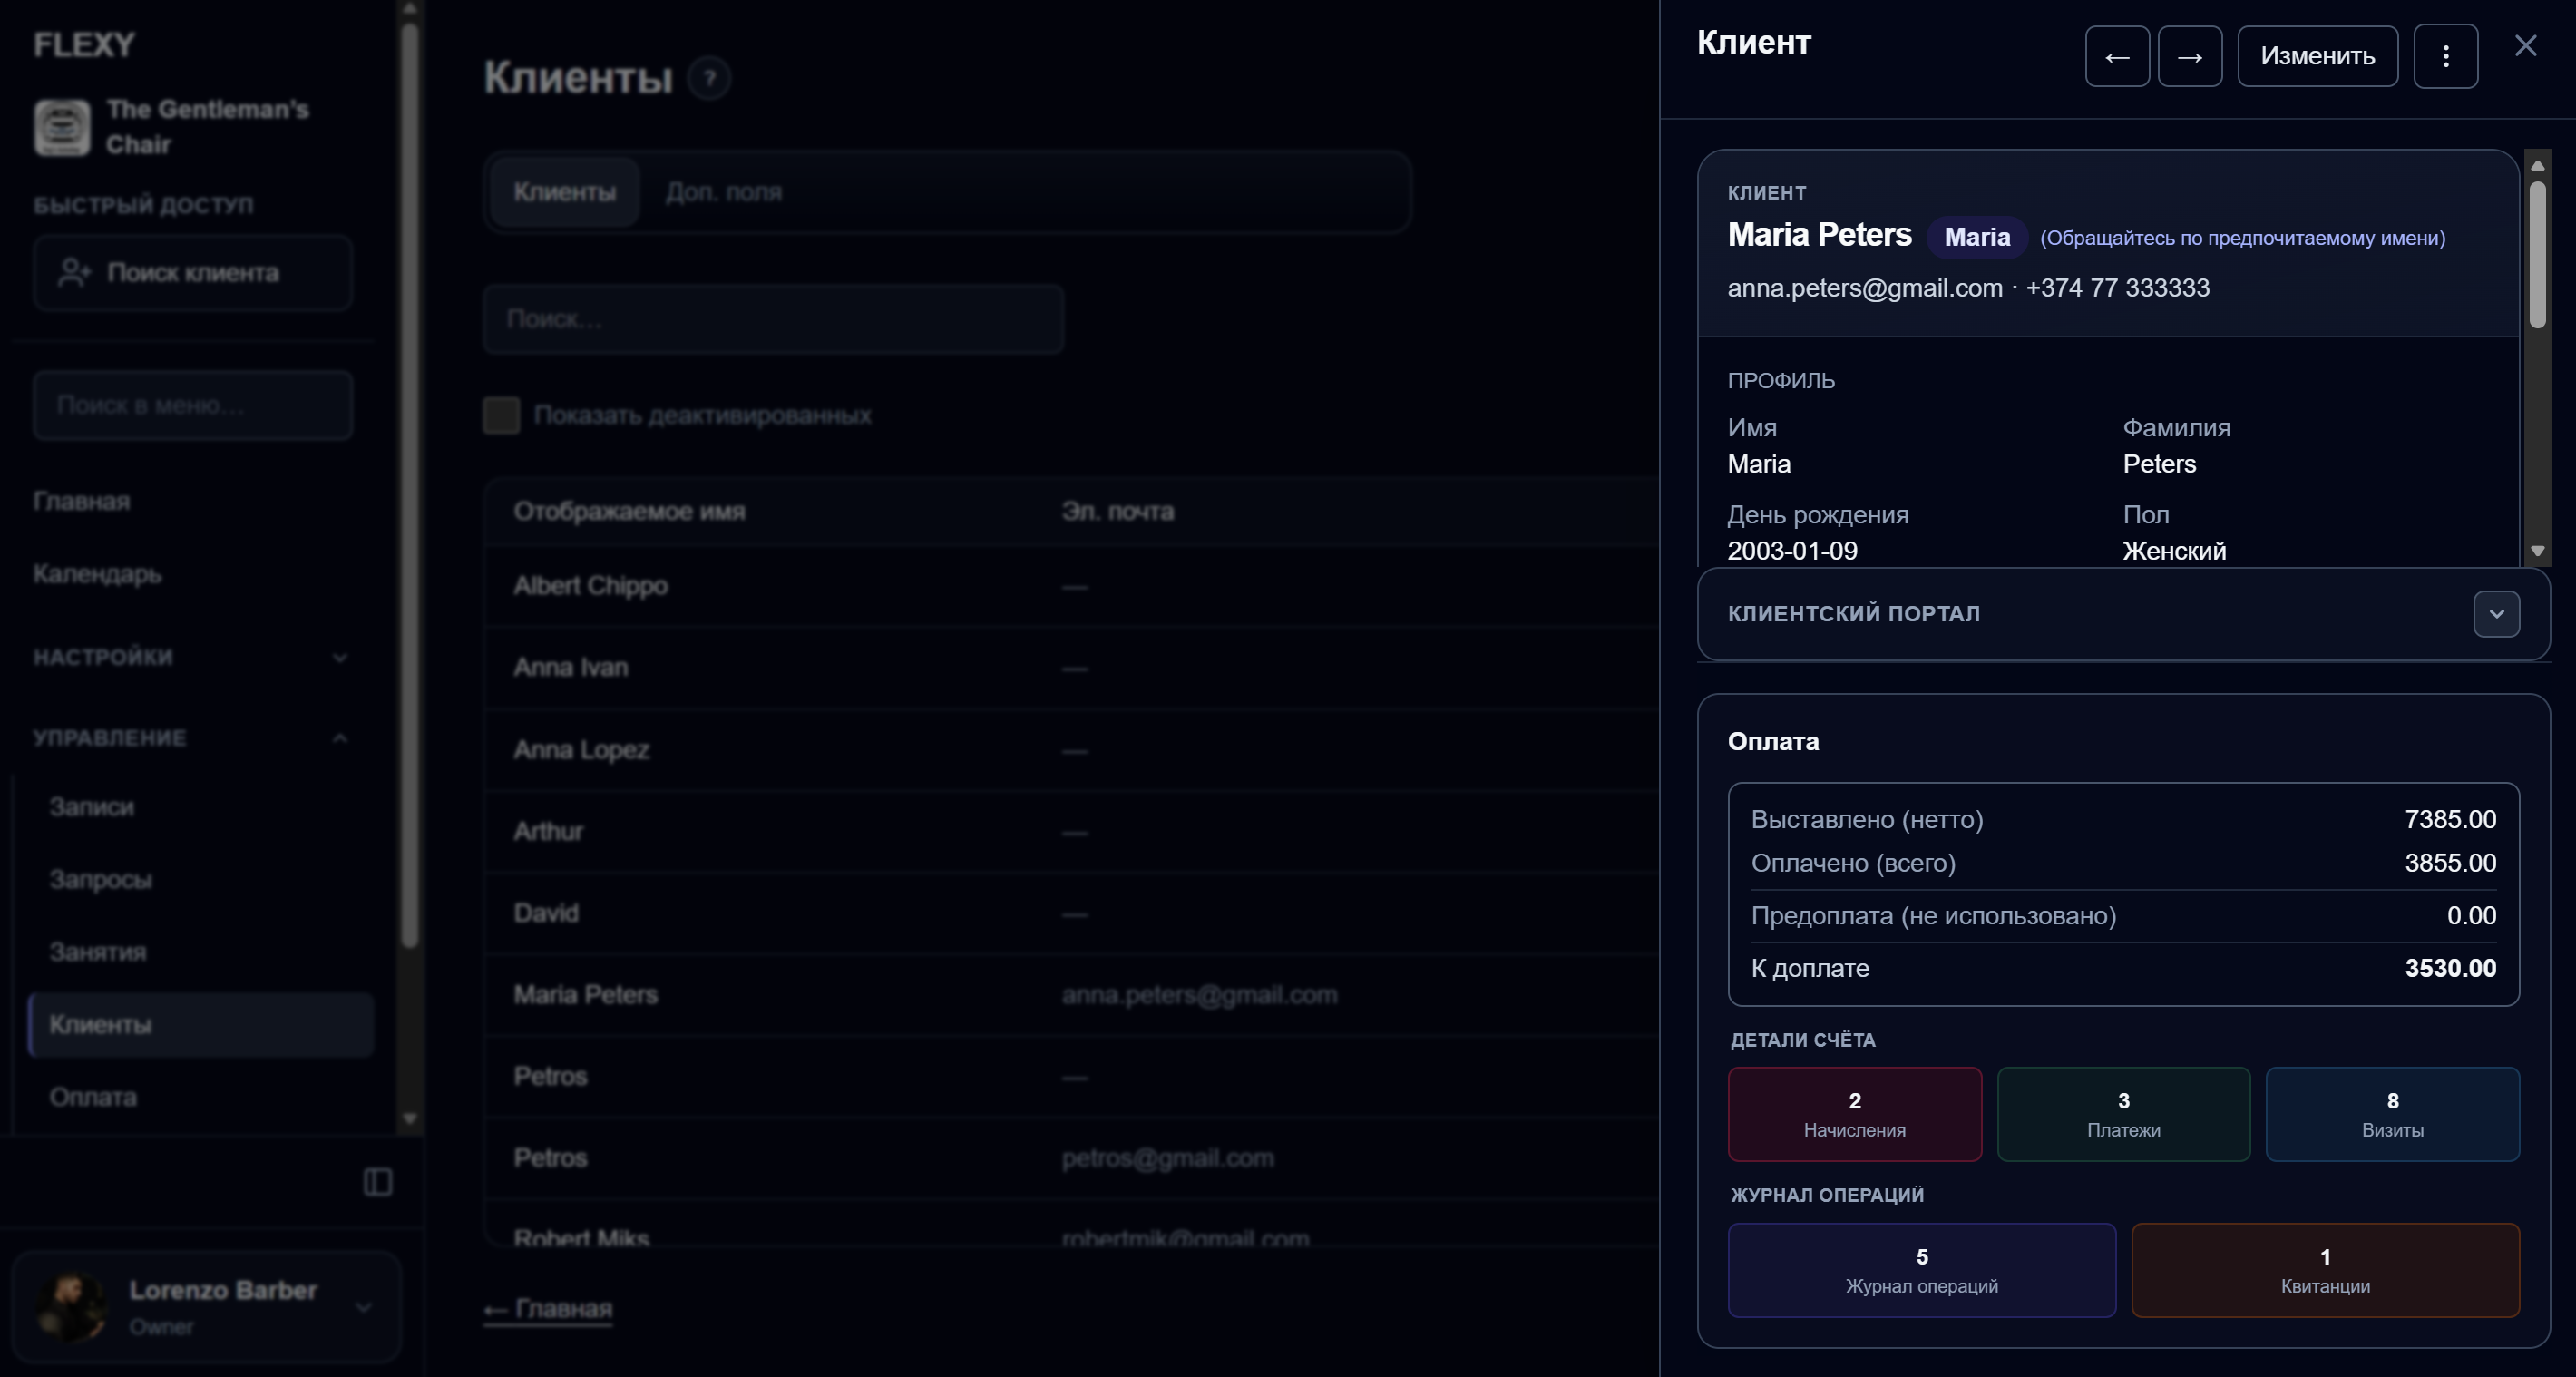Click the Maria preferred name badge

pos(1977,237)
